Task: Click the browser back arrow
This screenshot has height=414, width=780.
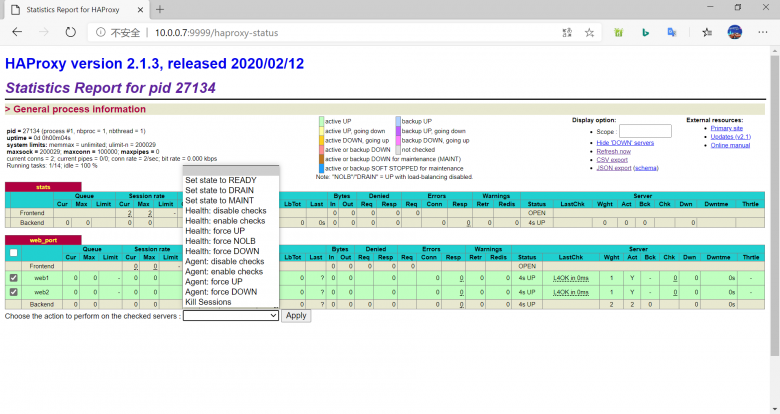Action: (x=17, y=32)
